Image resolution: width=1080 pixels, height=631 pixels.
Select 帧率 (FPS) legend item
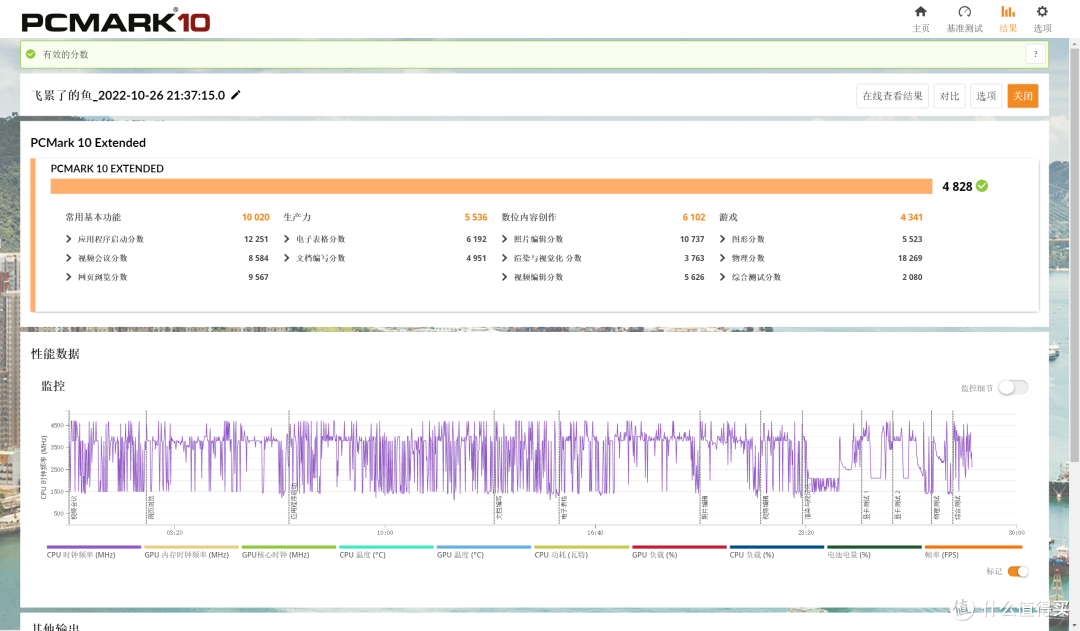tap(972, 551)
